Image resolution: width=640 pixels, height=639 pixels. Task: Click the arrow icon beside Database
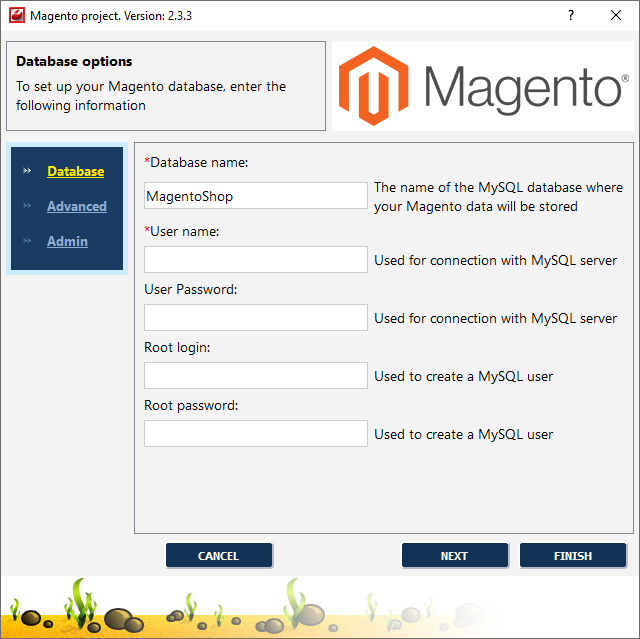[x=27, y=171]
